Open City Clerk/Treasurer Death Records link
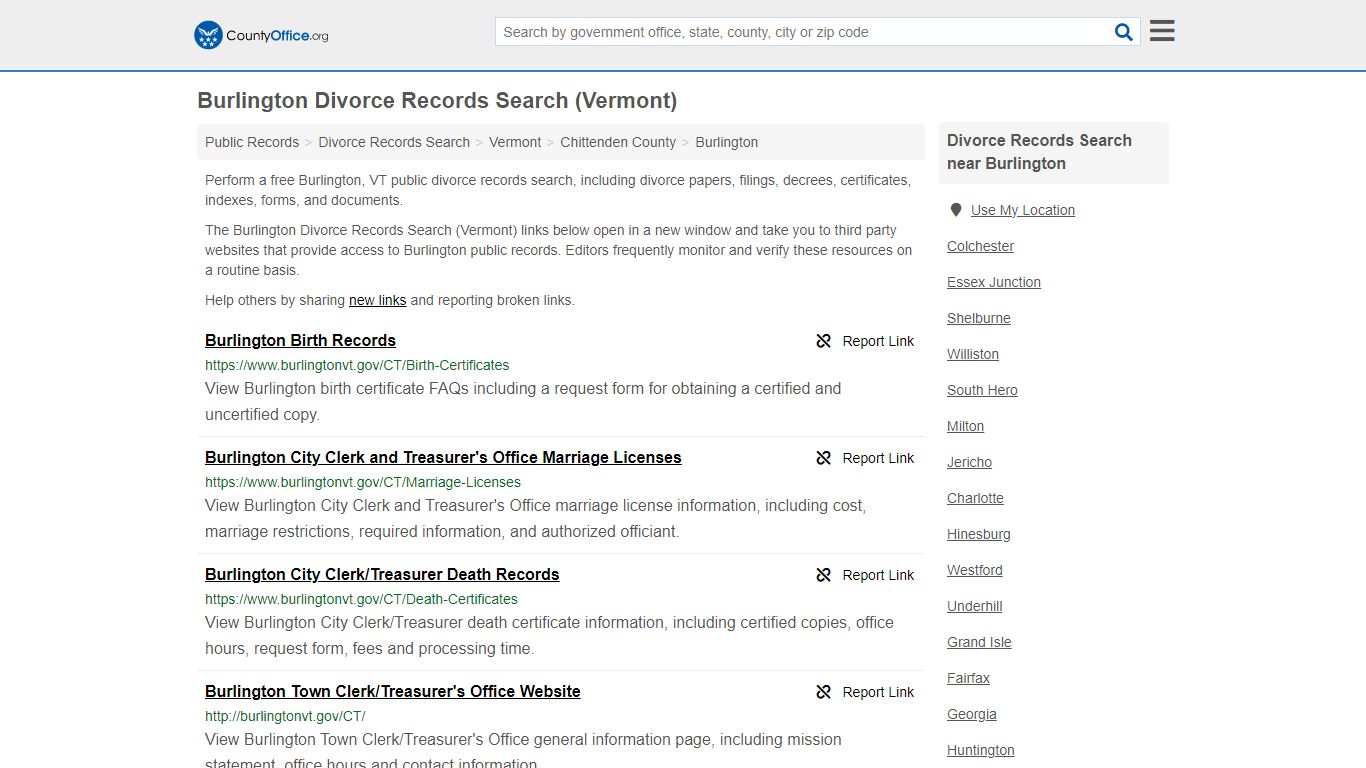 point(382,574)
